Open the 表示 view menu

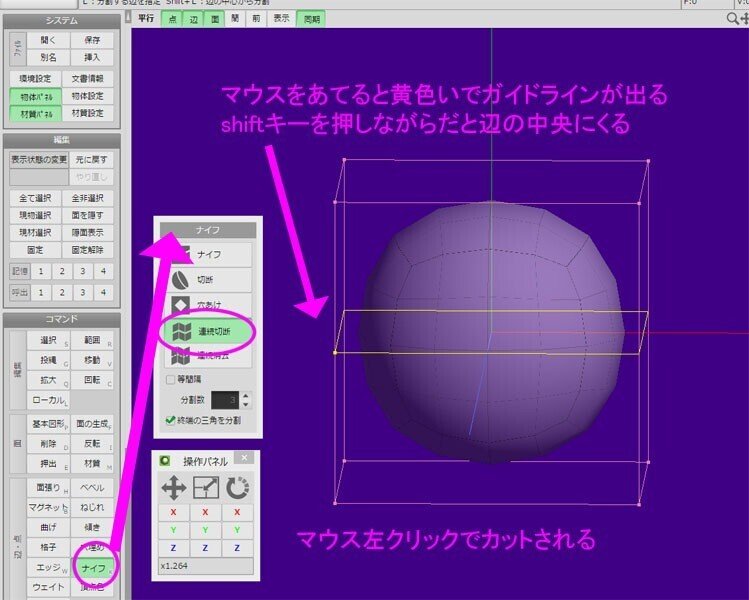(x=281, y=19)
